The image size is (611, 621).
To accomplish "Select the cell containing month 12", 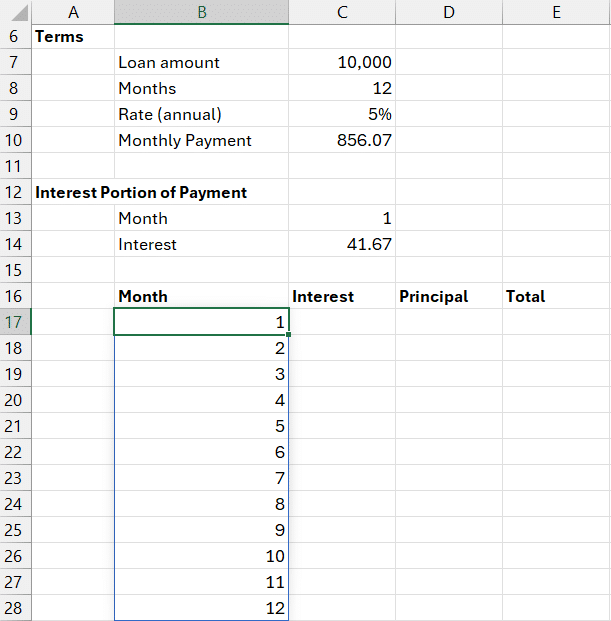I will coord(201,608).
